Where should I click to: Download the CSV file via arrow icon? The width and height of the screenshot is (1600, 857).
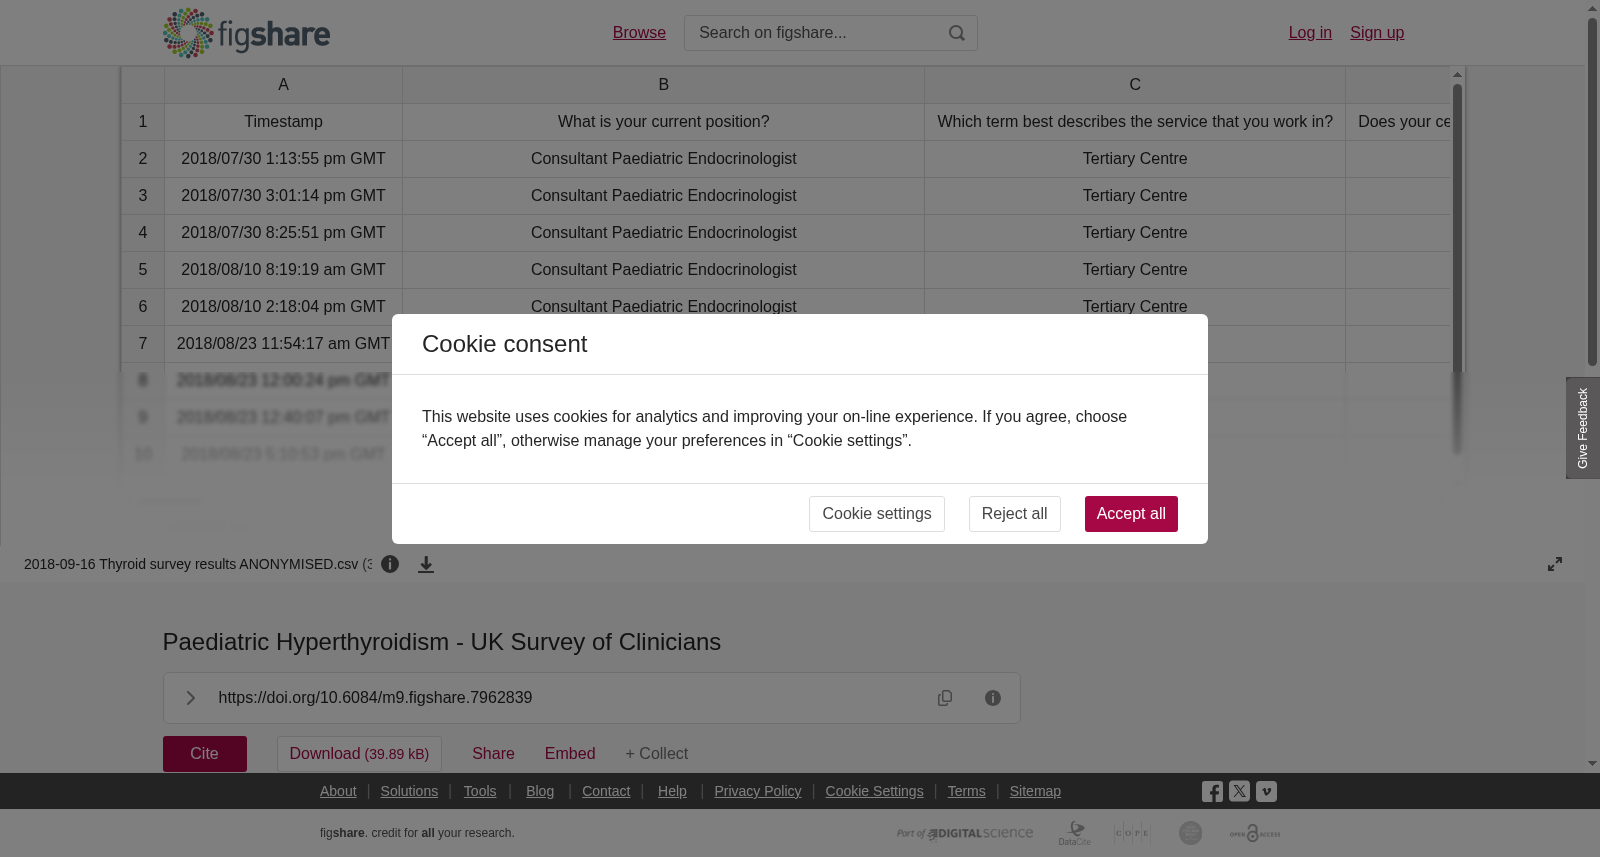[426, 564]
